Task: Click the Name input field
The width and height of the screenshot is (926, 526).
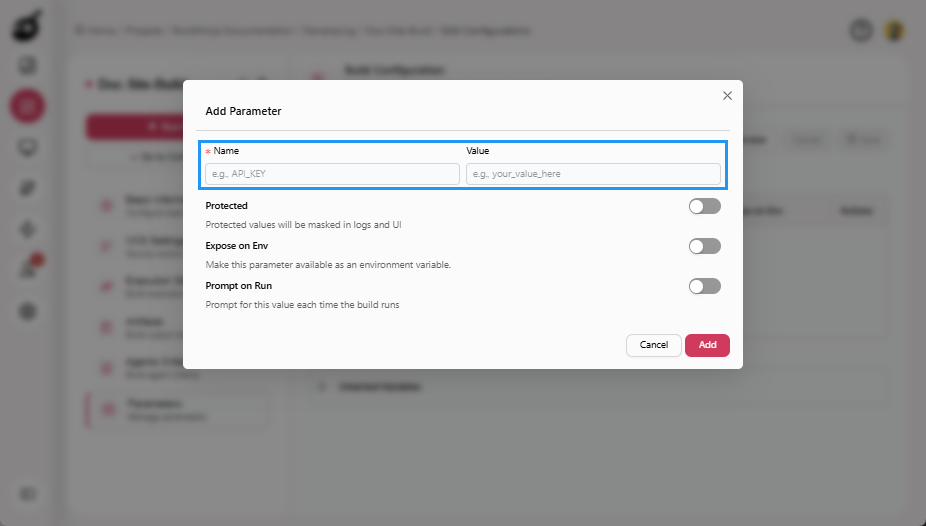Action: (x=332, y=174)
